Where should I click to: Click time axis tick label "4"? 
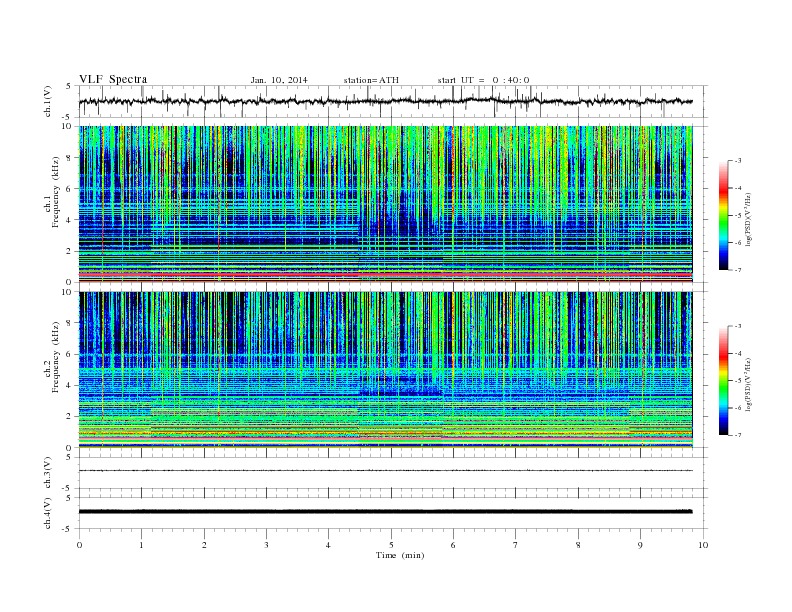[328, 545]
